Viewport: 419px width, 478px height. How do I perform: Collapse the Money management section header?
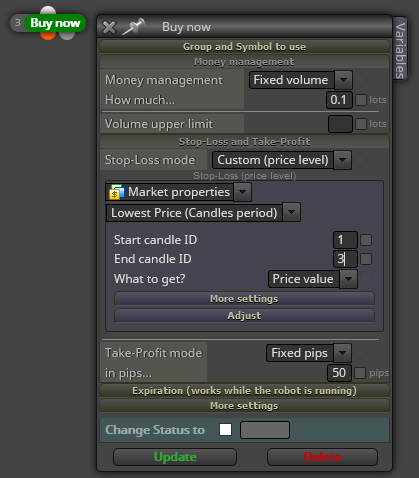[x=244, y=62]
